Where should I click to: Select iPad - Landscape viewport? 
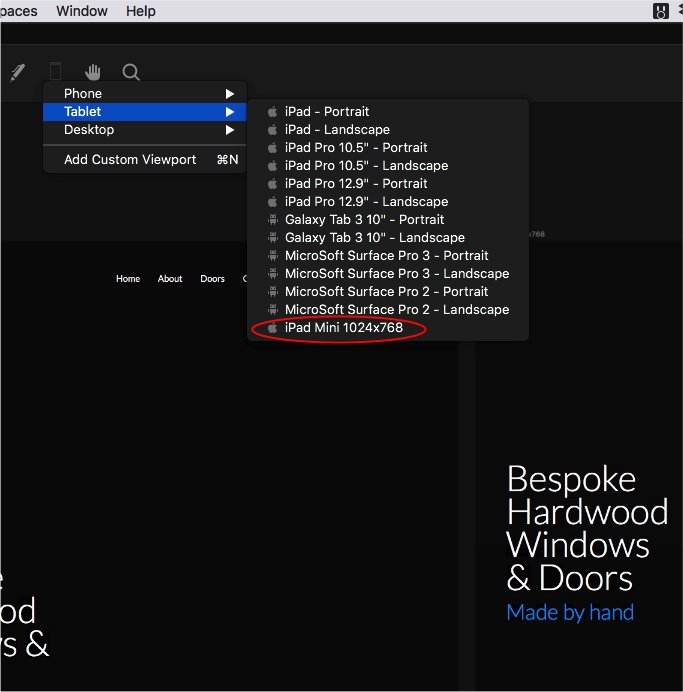coord(337,130)
